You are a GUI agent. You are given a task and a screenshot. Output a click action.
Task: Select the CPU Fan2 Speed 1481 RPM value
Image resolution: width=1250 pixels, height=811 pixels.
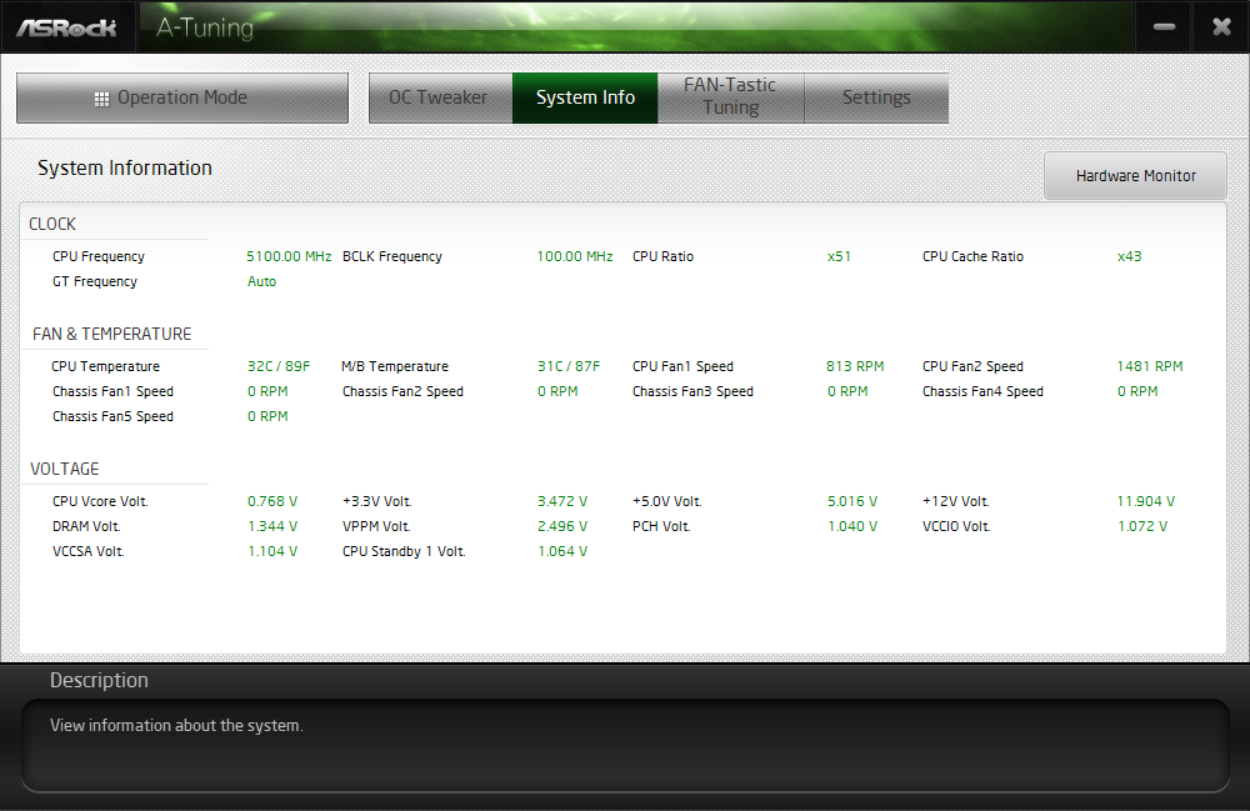tap(1150, 366)
